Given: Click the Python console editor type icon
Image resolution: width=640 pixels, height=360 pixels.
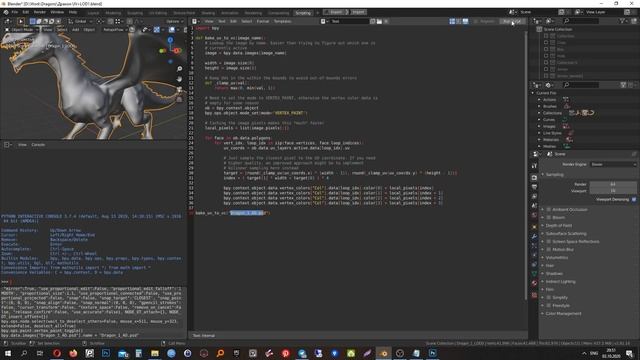Looking at the screenshot, I should pos(7,145).
